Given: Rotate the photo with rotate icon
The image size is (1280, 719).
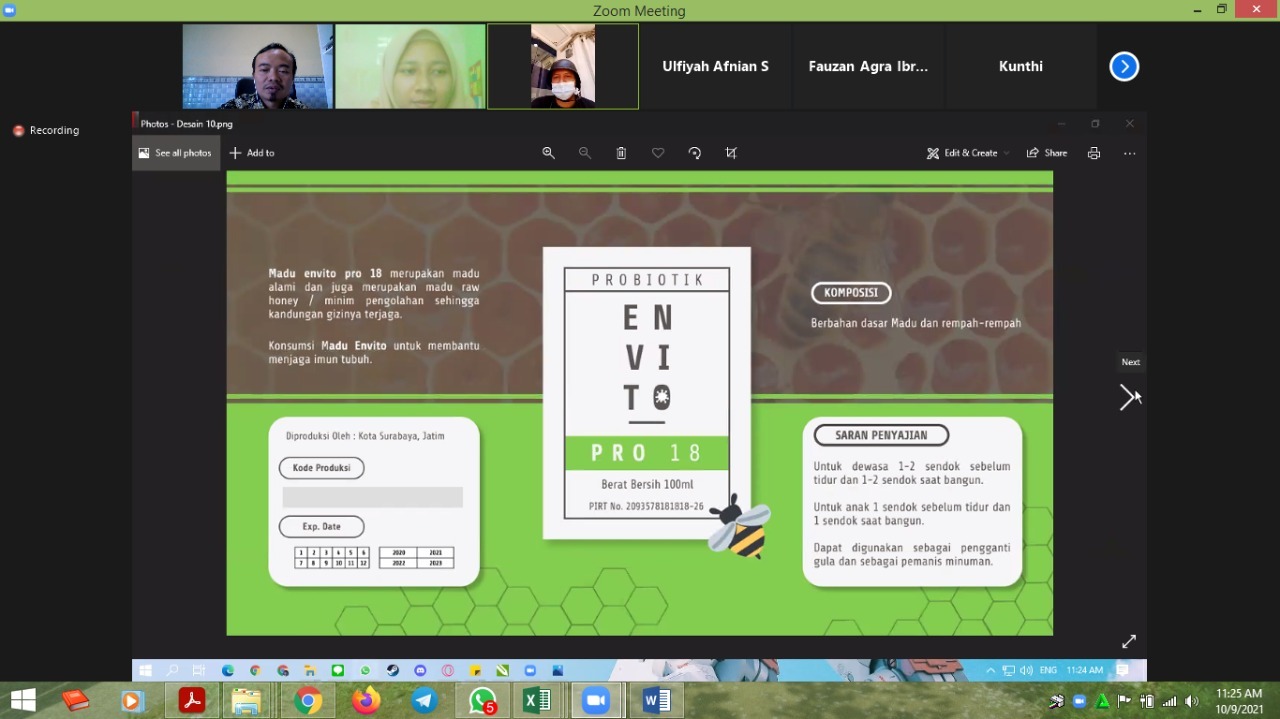Looking at the screenshot, I should coord(695,153).
